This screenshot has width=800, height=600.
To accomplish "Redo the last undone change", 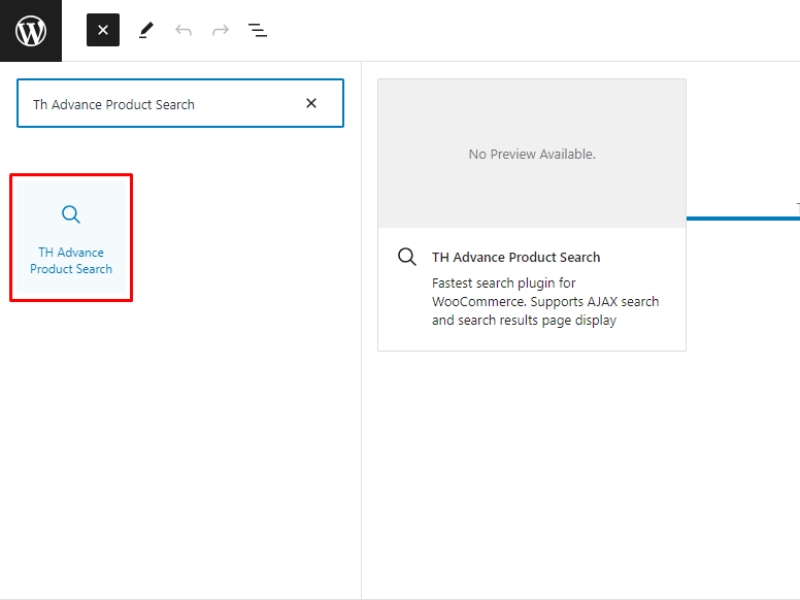I will (x=220, y=30).
